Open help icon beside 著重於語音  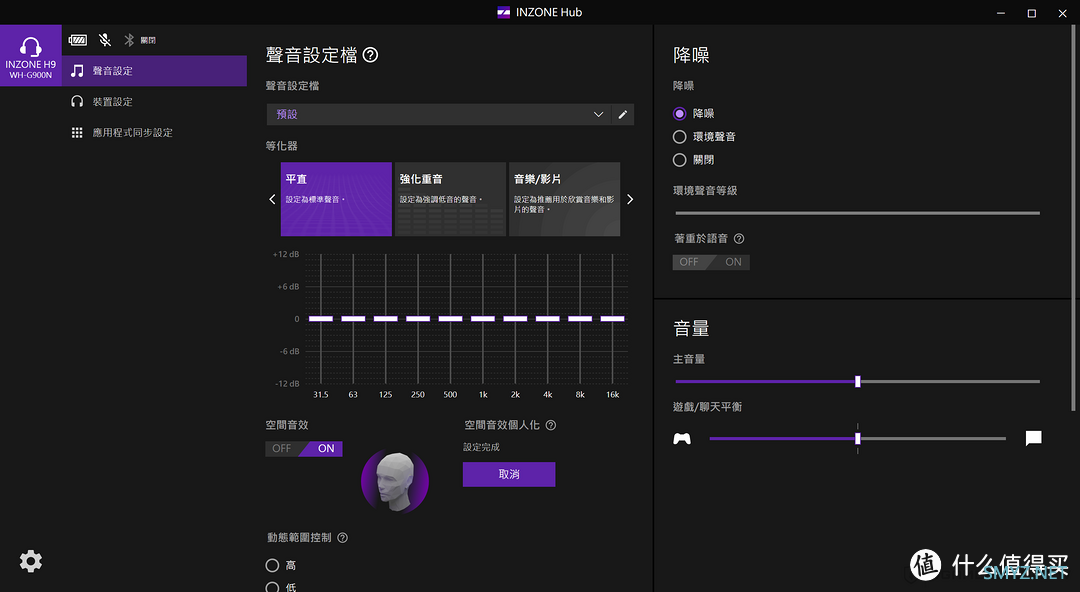739,238
